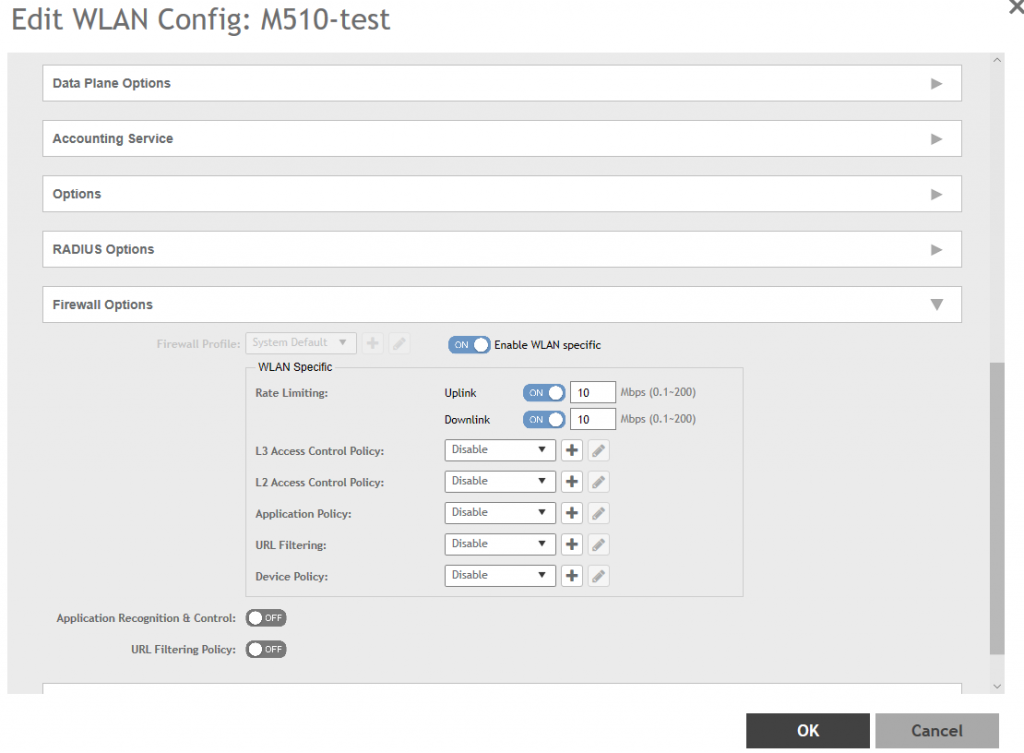Viewport: 1024px width, 753px height.
Task: Edit Device Policy using pencil icon
Action: (598, 576)
